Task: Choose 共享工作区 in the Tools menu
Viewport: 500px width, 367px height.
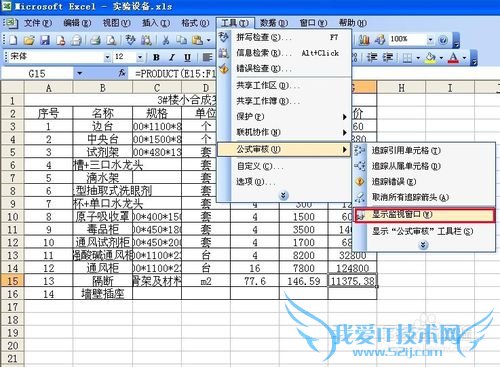Action: (284, 85)
